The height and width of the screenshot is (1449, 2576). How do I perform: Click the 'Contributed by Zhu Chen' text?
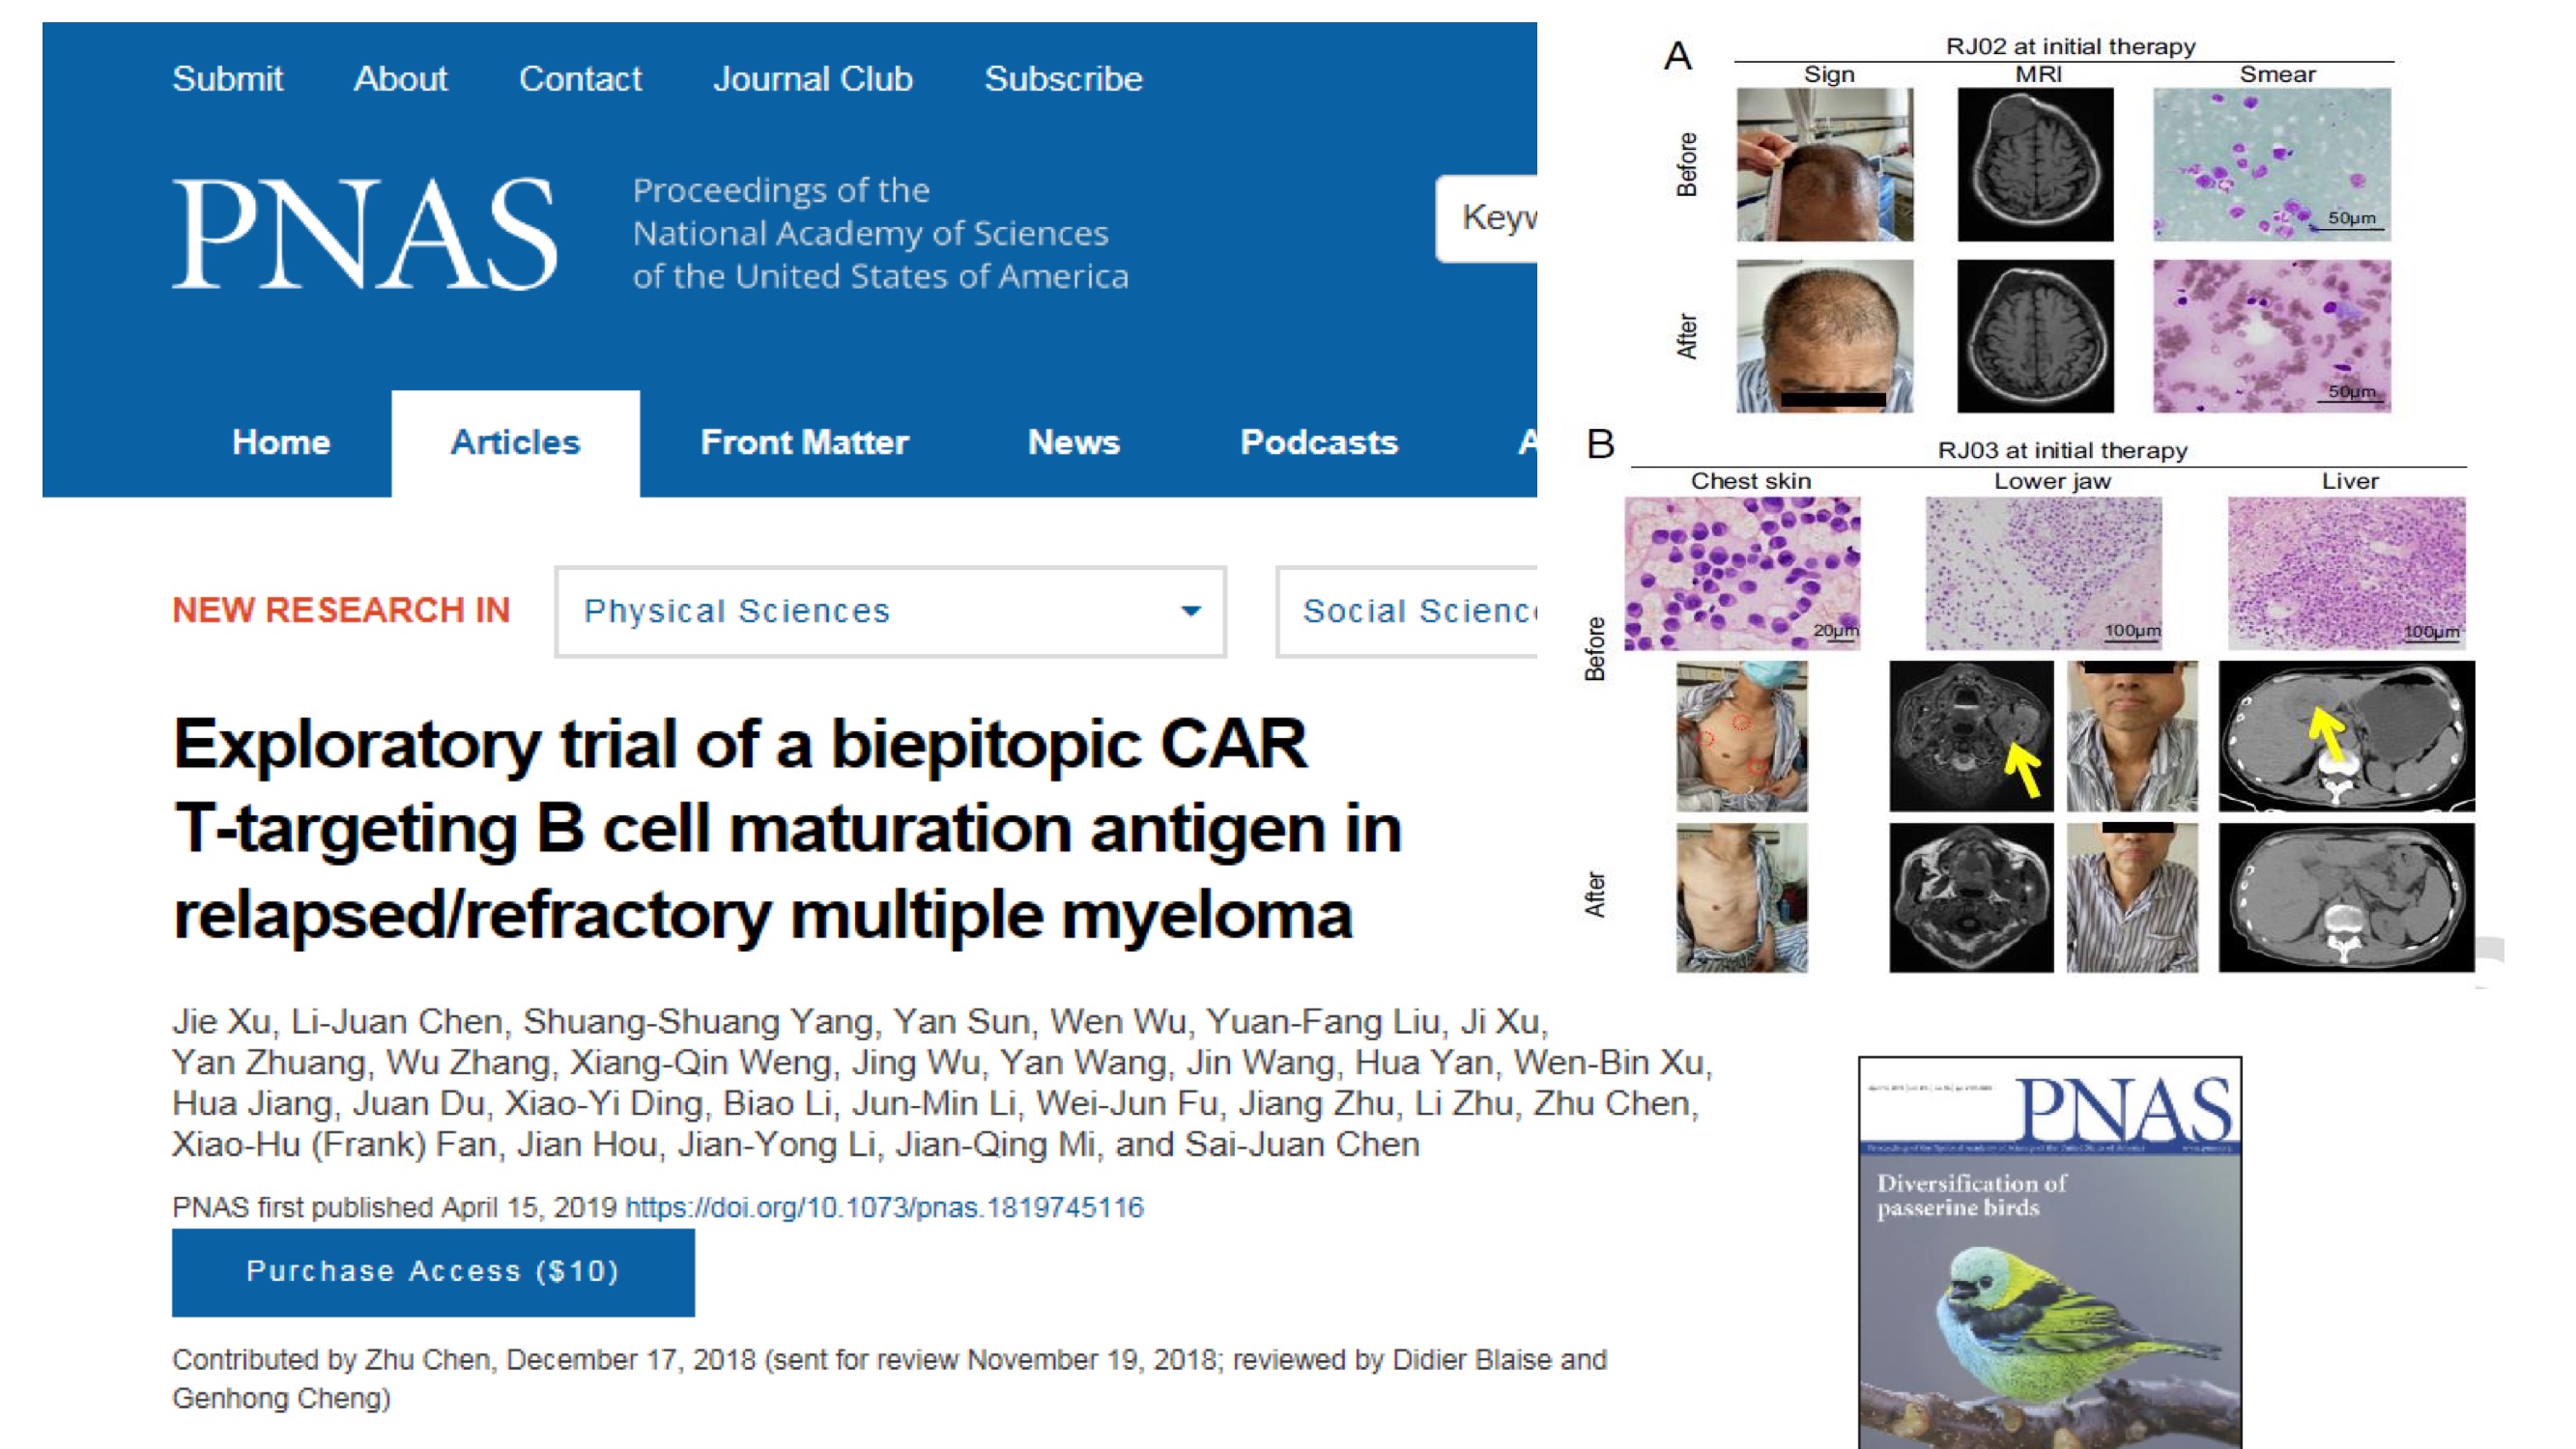click(889, 1379)
